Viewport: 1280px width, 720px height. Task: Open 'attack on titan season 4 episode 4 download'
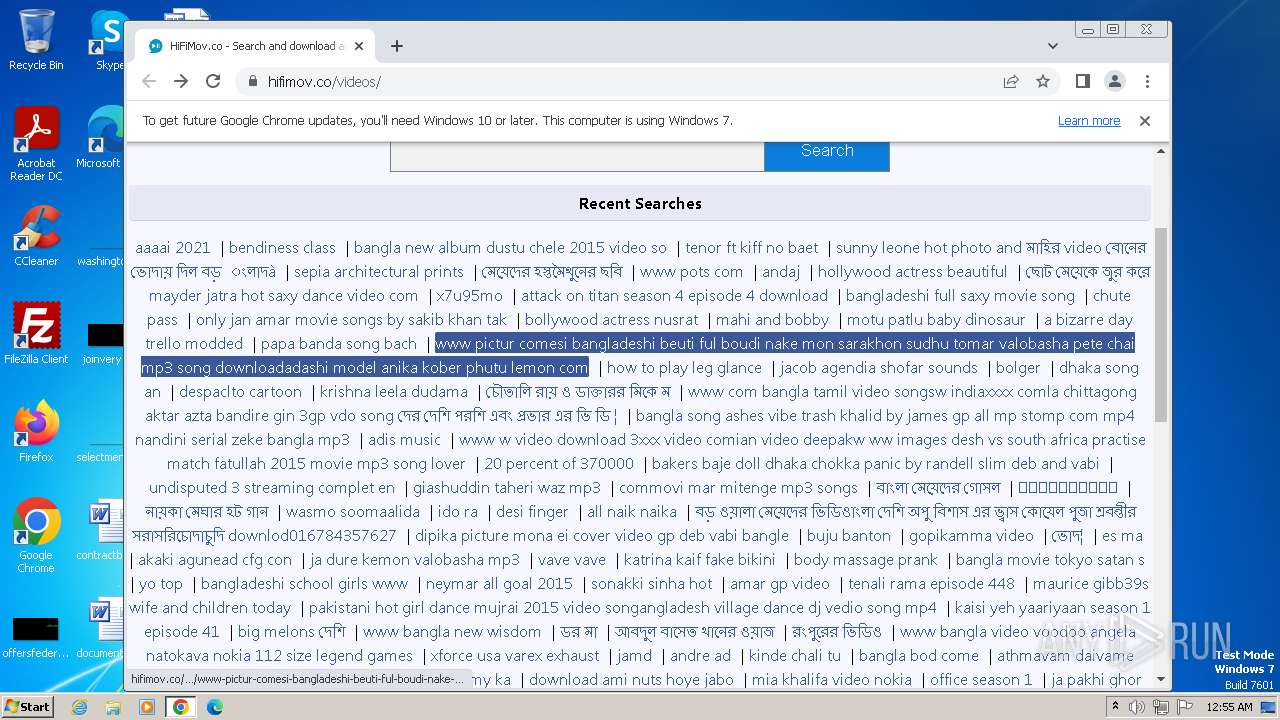point(674,296)
